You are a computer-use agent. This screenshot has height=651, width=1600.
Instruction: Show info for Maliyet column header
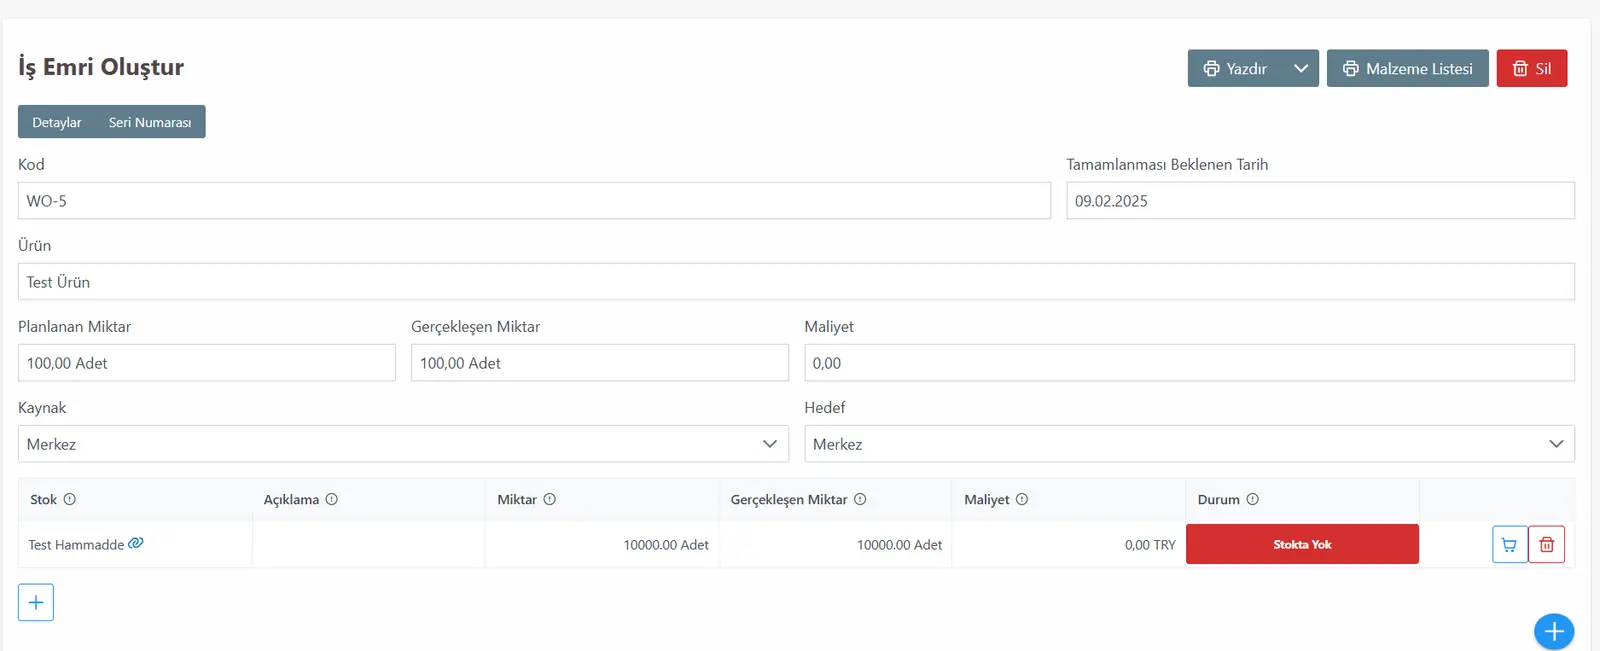tap(1022, 499)
